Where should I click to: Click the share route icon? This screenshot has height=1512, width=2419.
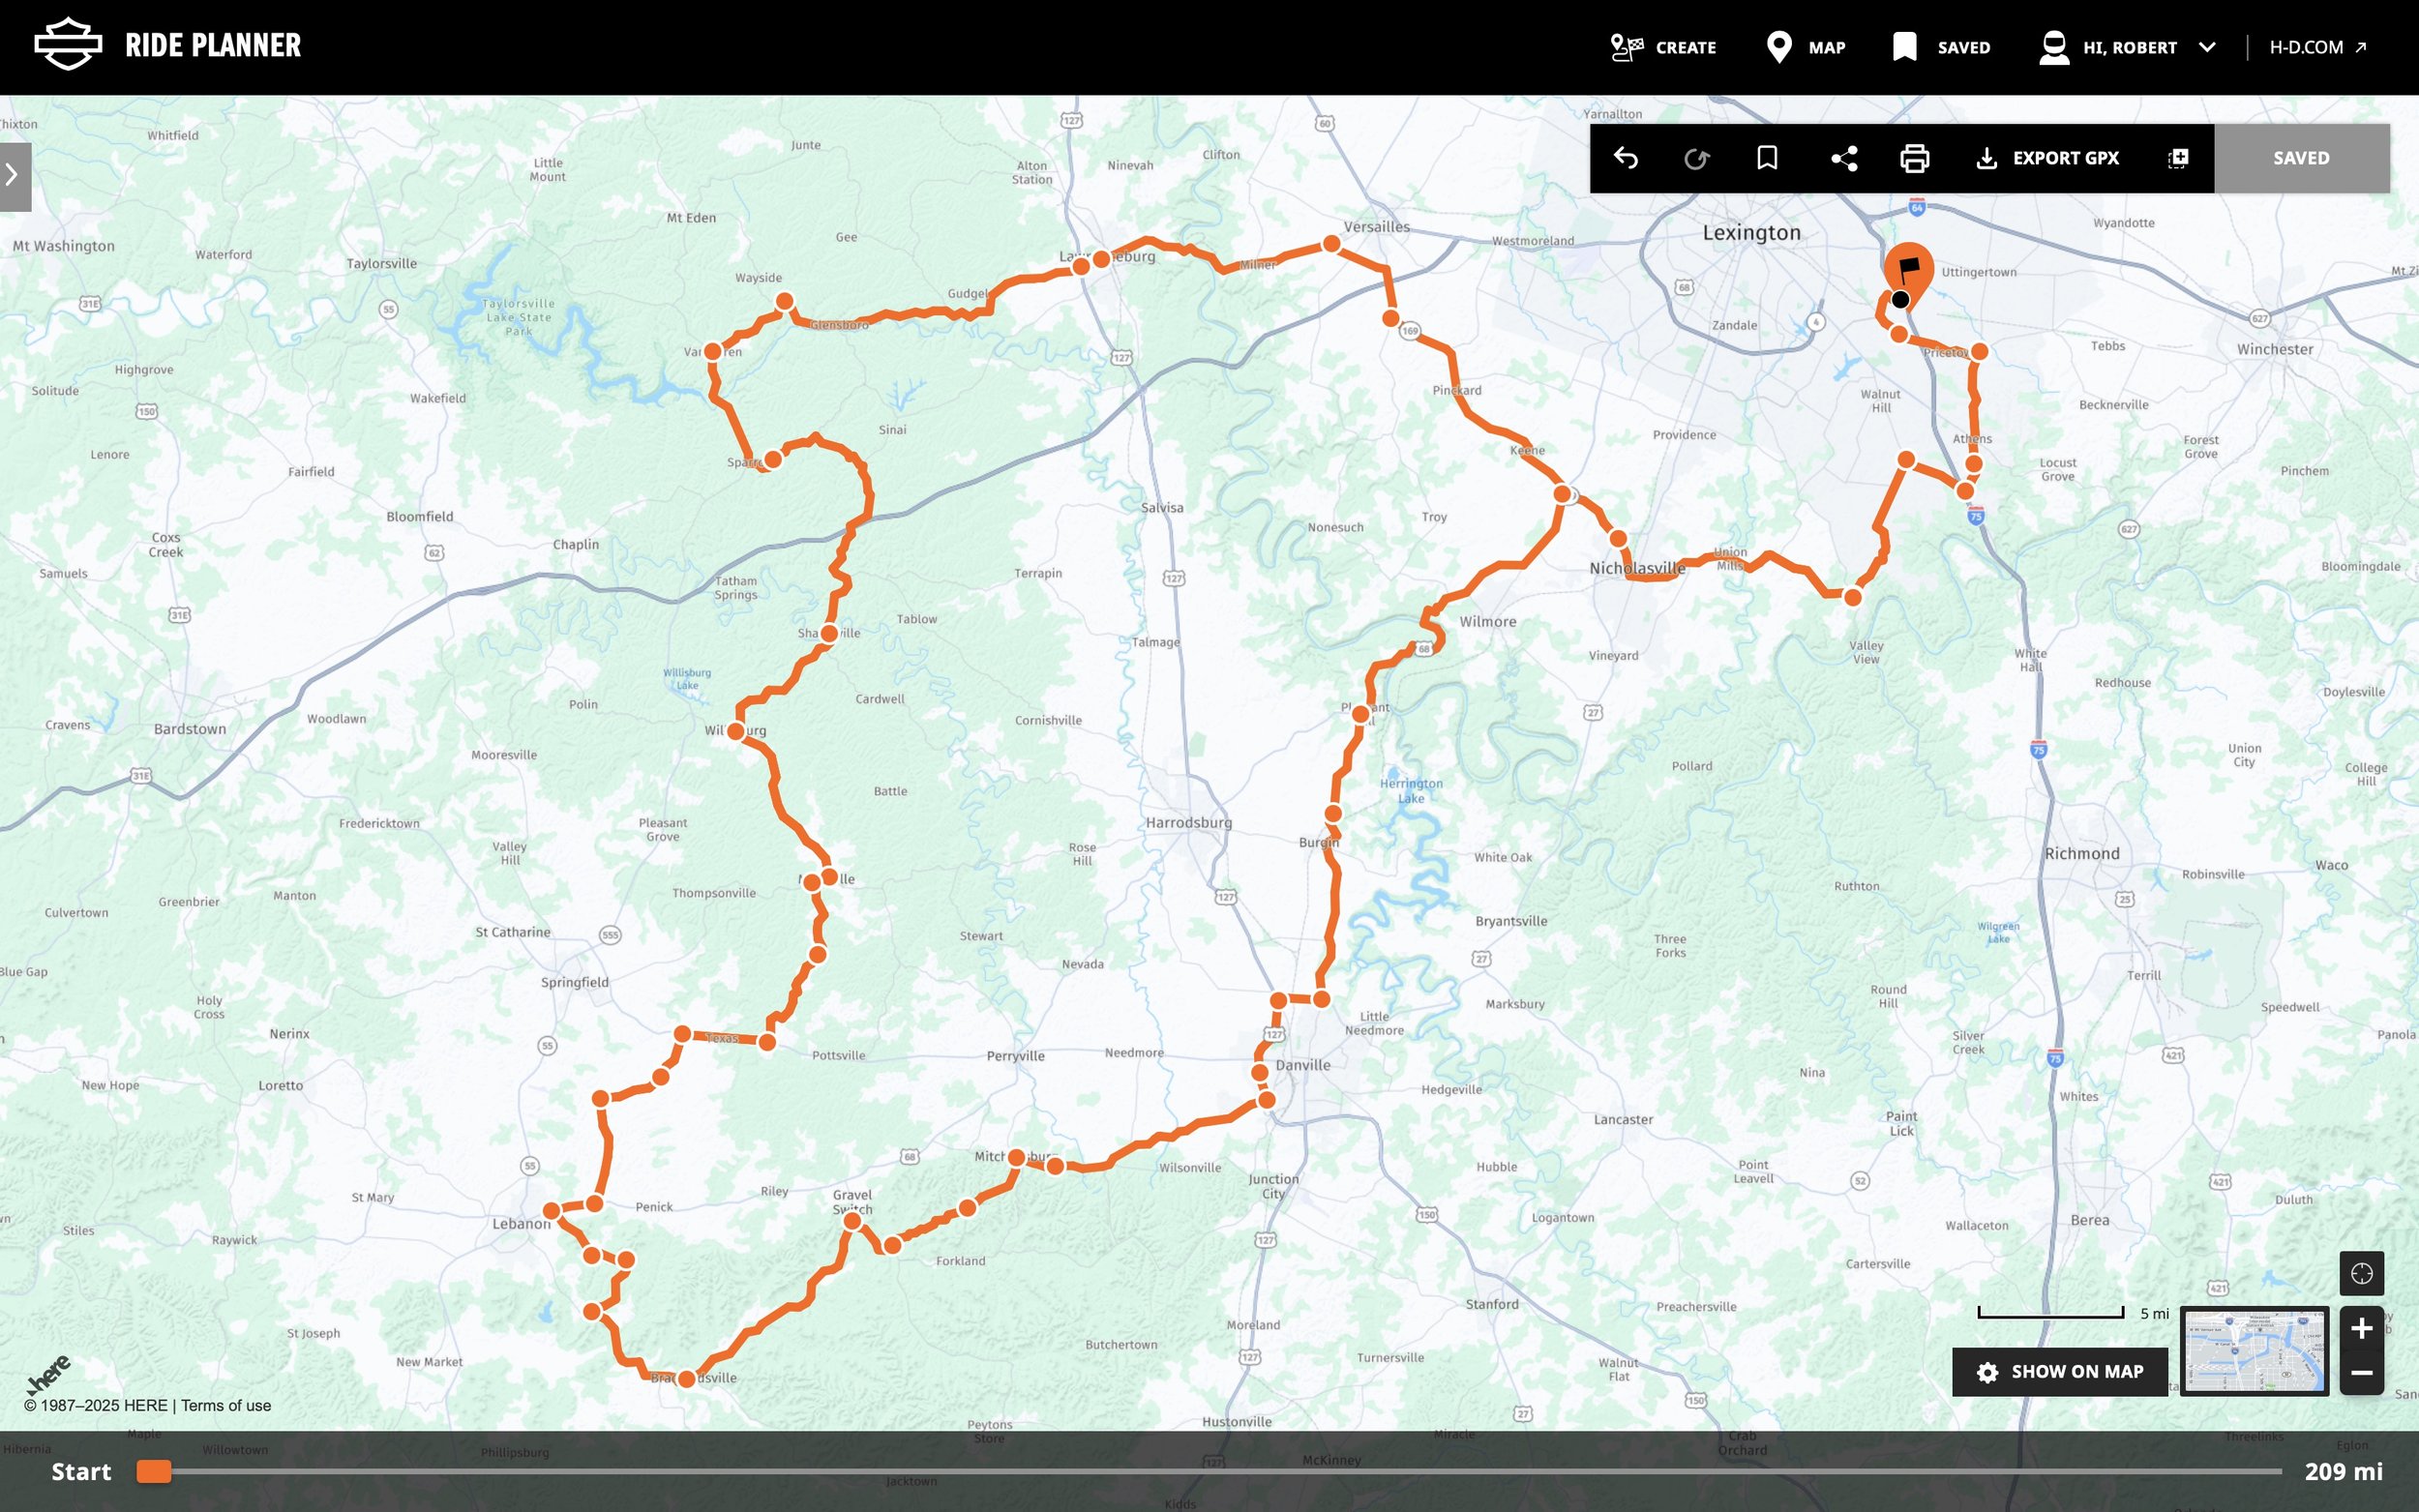click(x=1843, y=158)
